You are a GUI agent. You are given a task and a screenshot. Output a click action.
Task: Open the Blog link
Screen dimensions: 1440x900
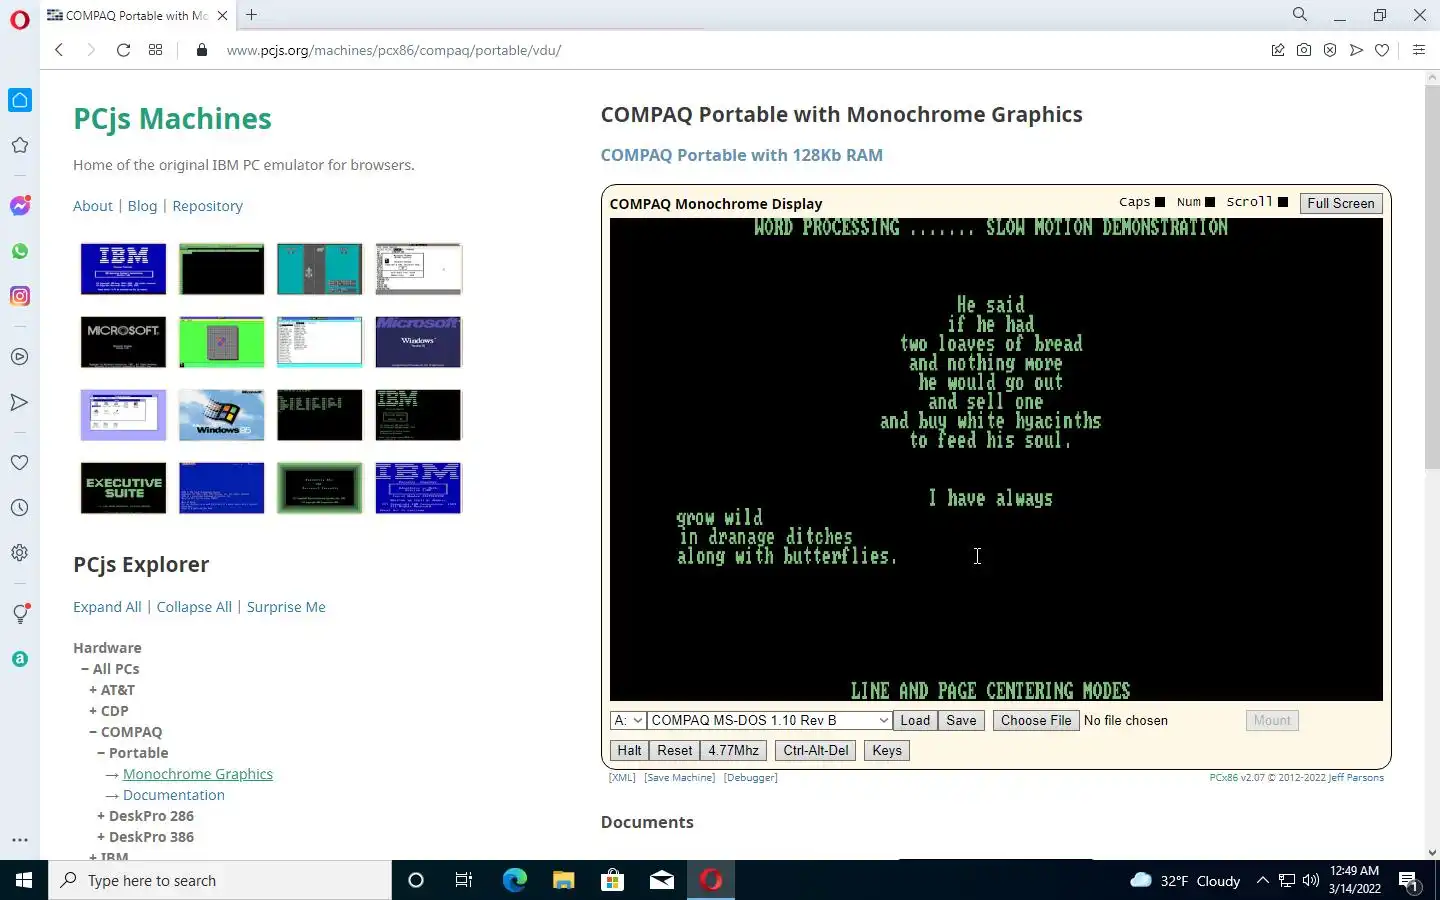pos(142,206)
